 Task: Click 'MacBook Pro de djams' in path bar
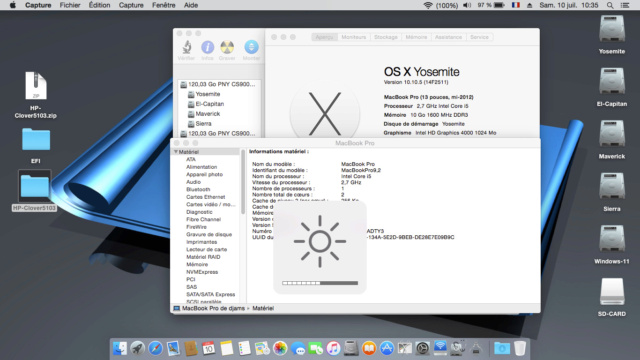click(x=213, y=308)
